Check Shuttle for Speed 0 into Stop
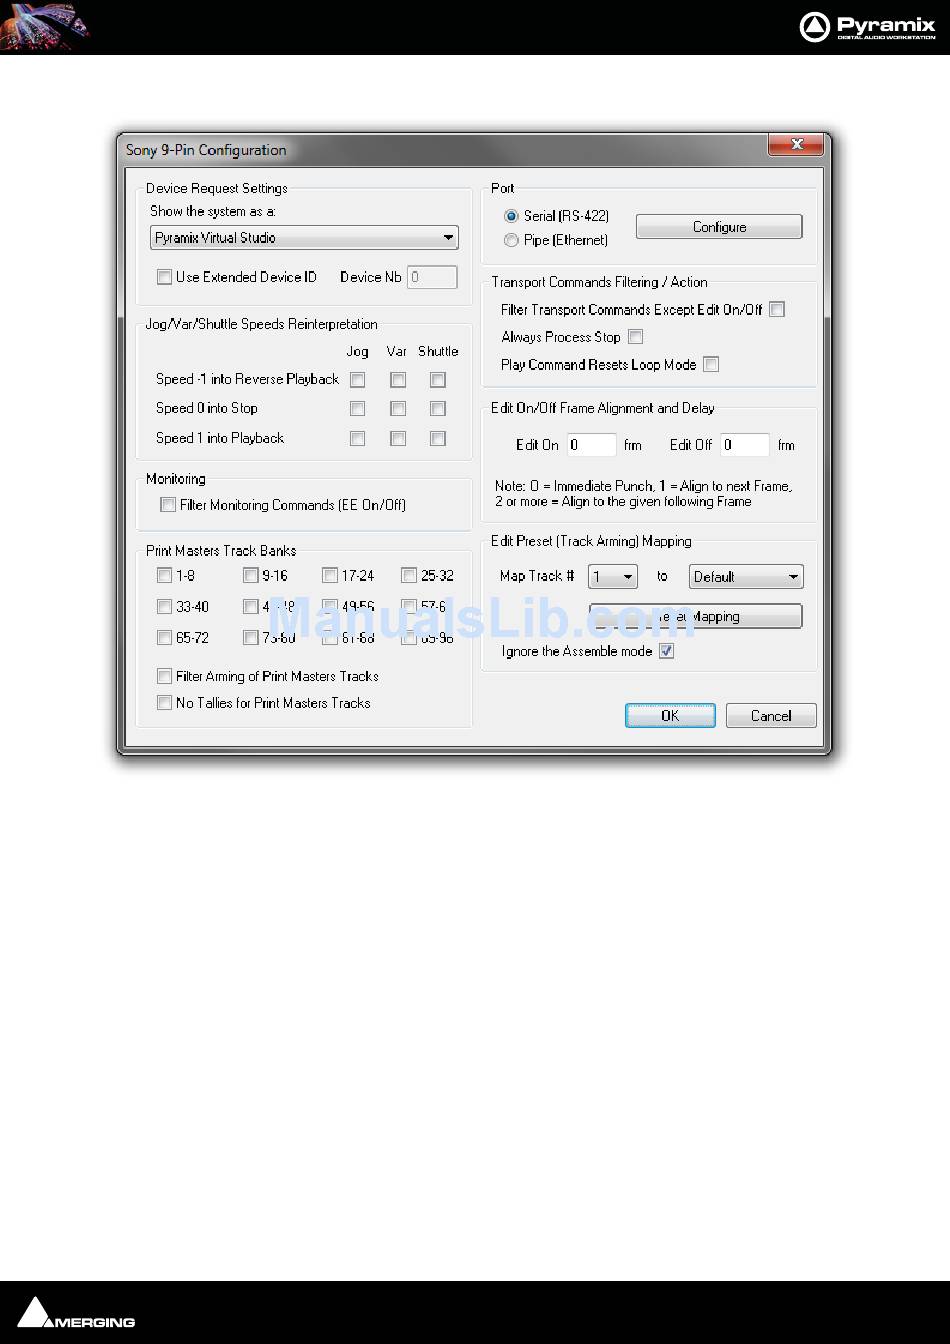Image resolution: width=950 pixels, height=1344 pixels. click(437, 408)
